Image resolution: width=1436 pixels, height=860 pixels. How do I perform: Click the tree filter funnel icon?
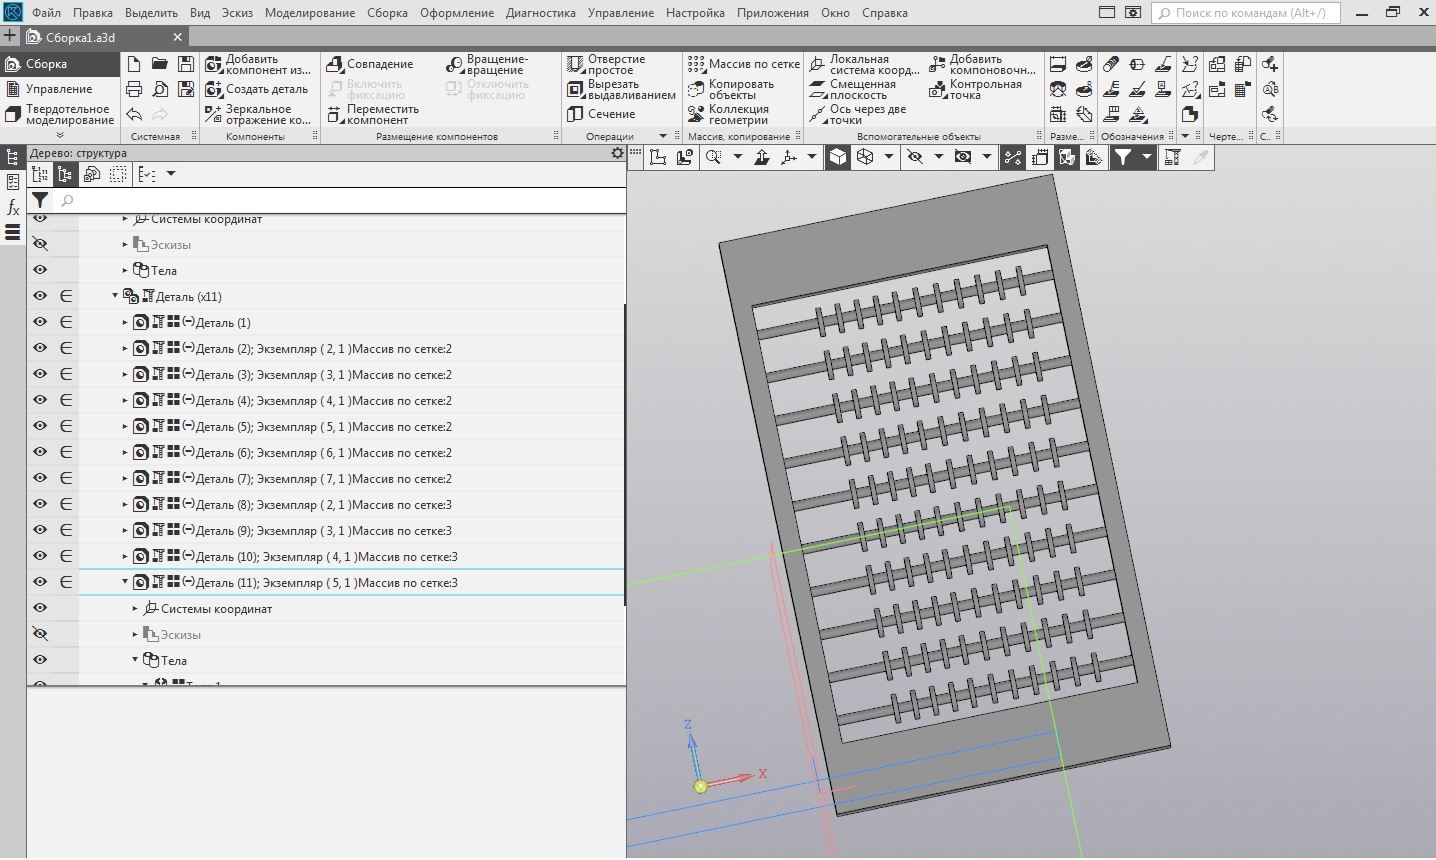[40, 201]
